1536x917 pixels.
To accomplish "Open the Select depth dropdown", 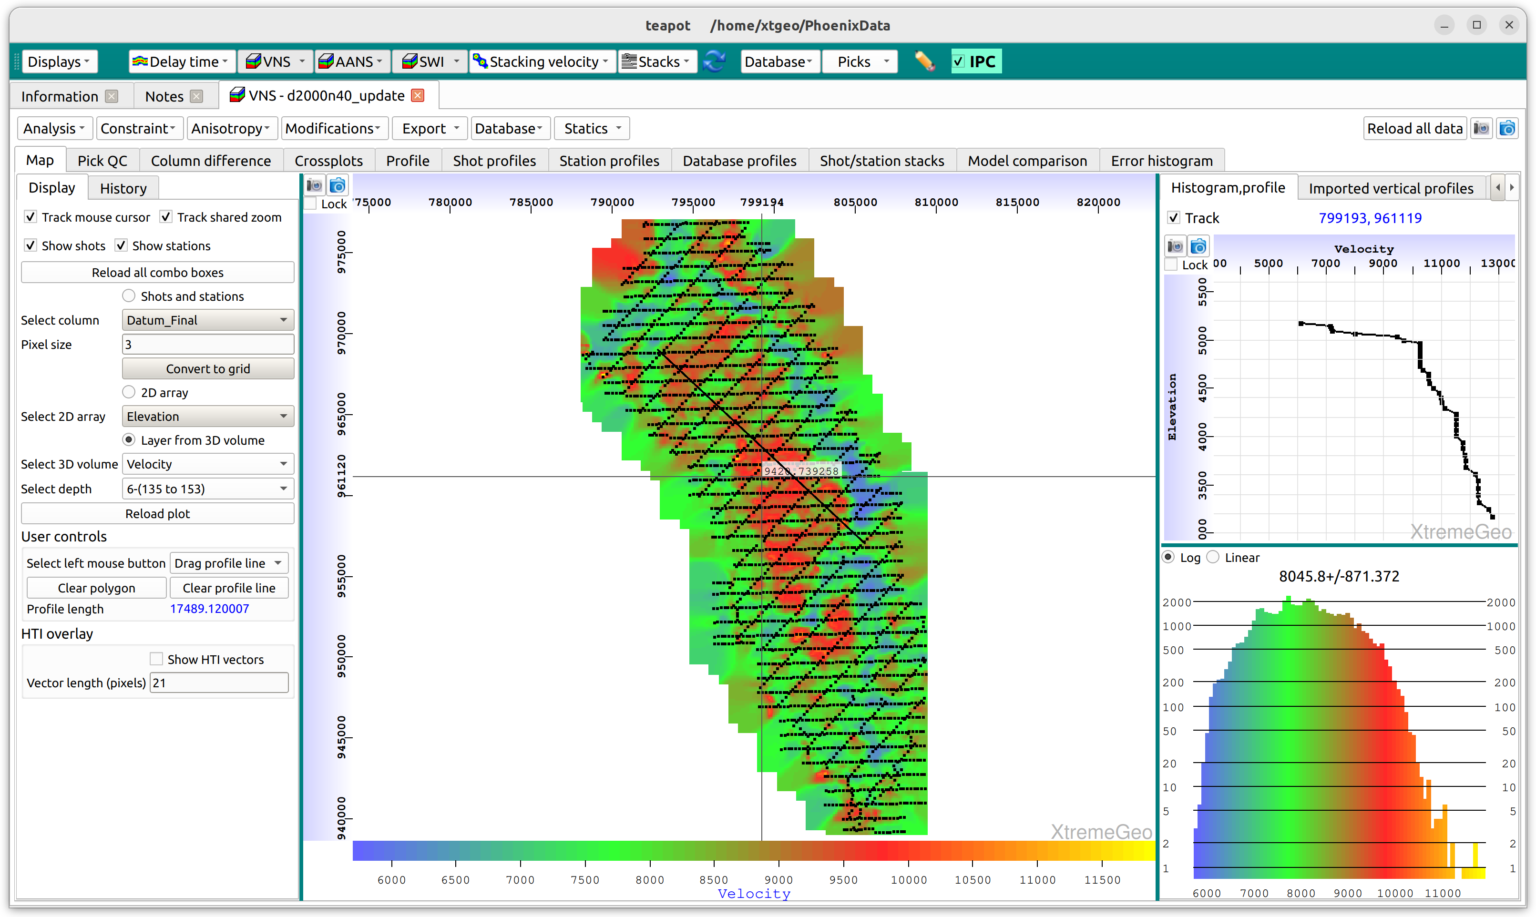I will click(x=207, y=488).
